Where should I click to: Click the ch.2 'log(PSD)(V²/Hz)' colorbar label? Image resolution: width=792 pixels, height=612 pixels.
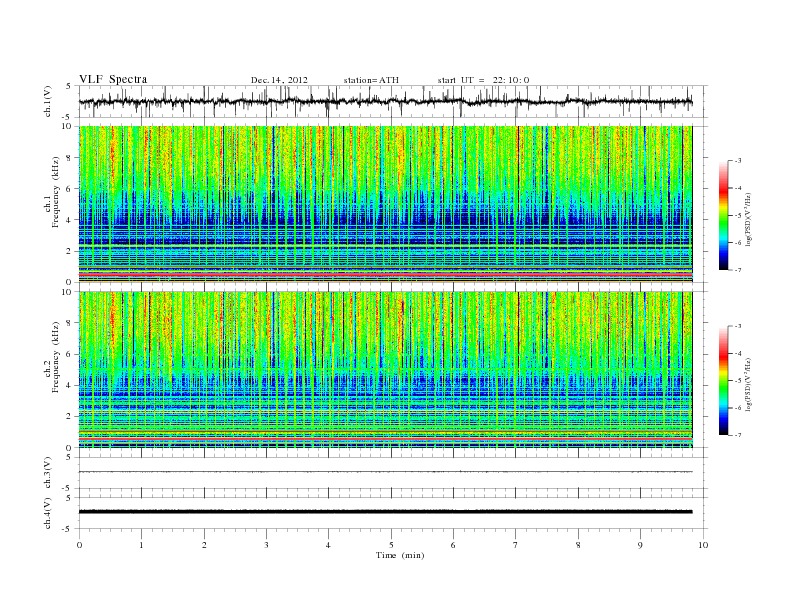(749, 384)
